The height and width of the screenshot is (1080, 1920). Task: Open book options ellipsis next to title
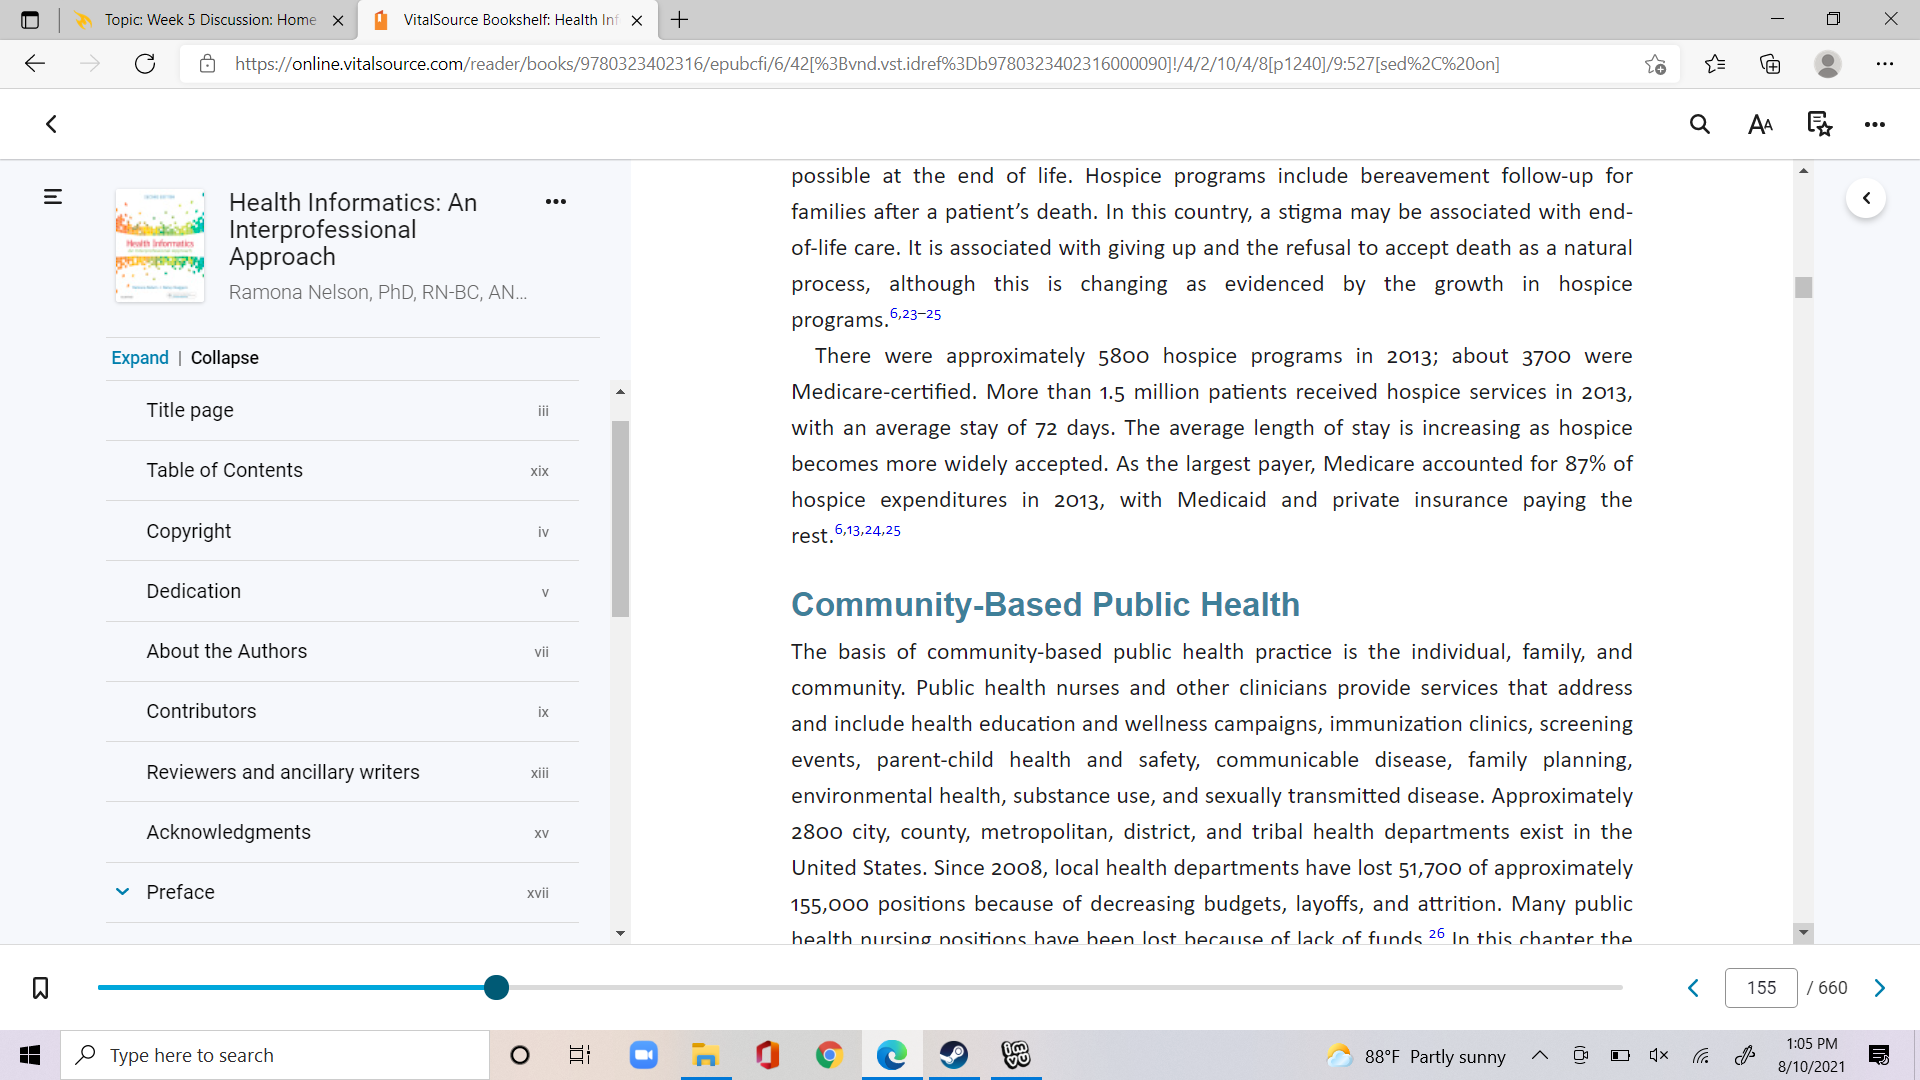tap(556, 202)
